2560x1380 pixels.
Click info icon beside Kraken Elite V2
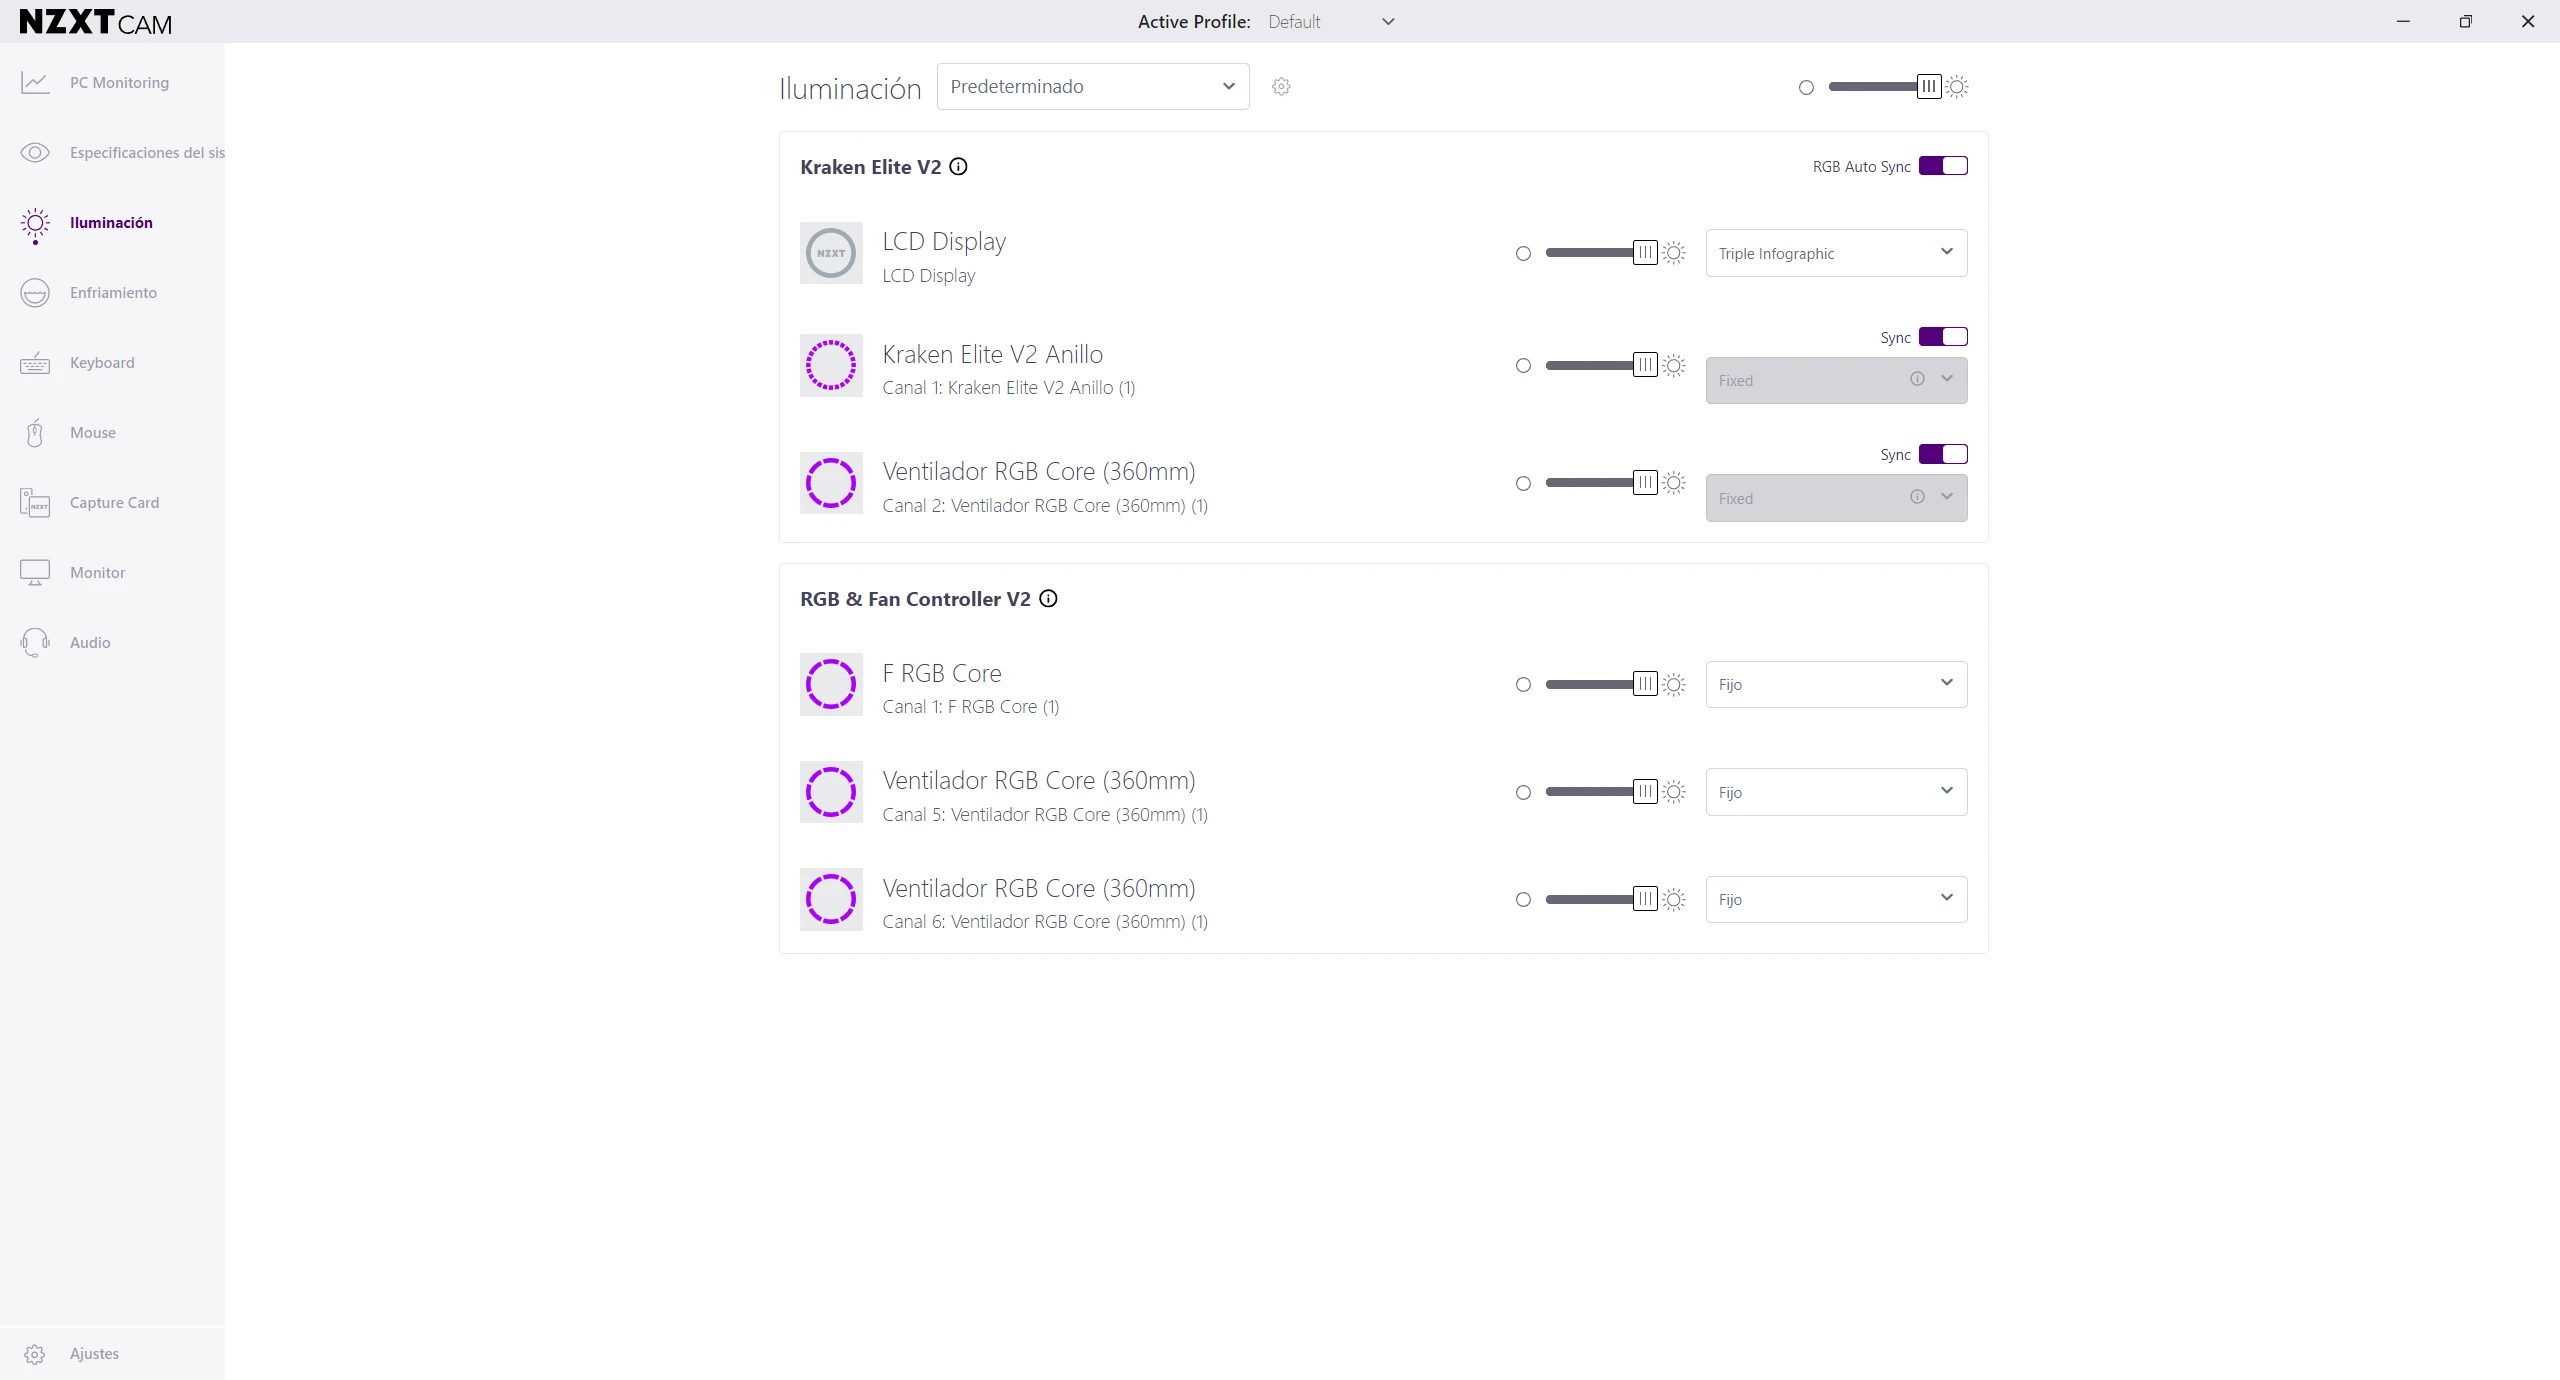pyautogui.click(x=958, y=167)
